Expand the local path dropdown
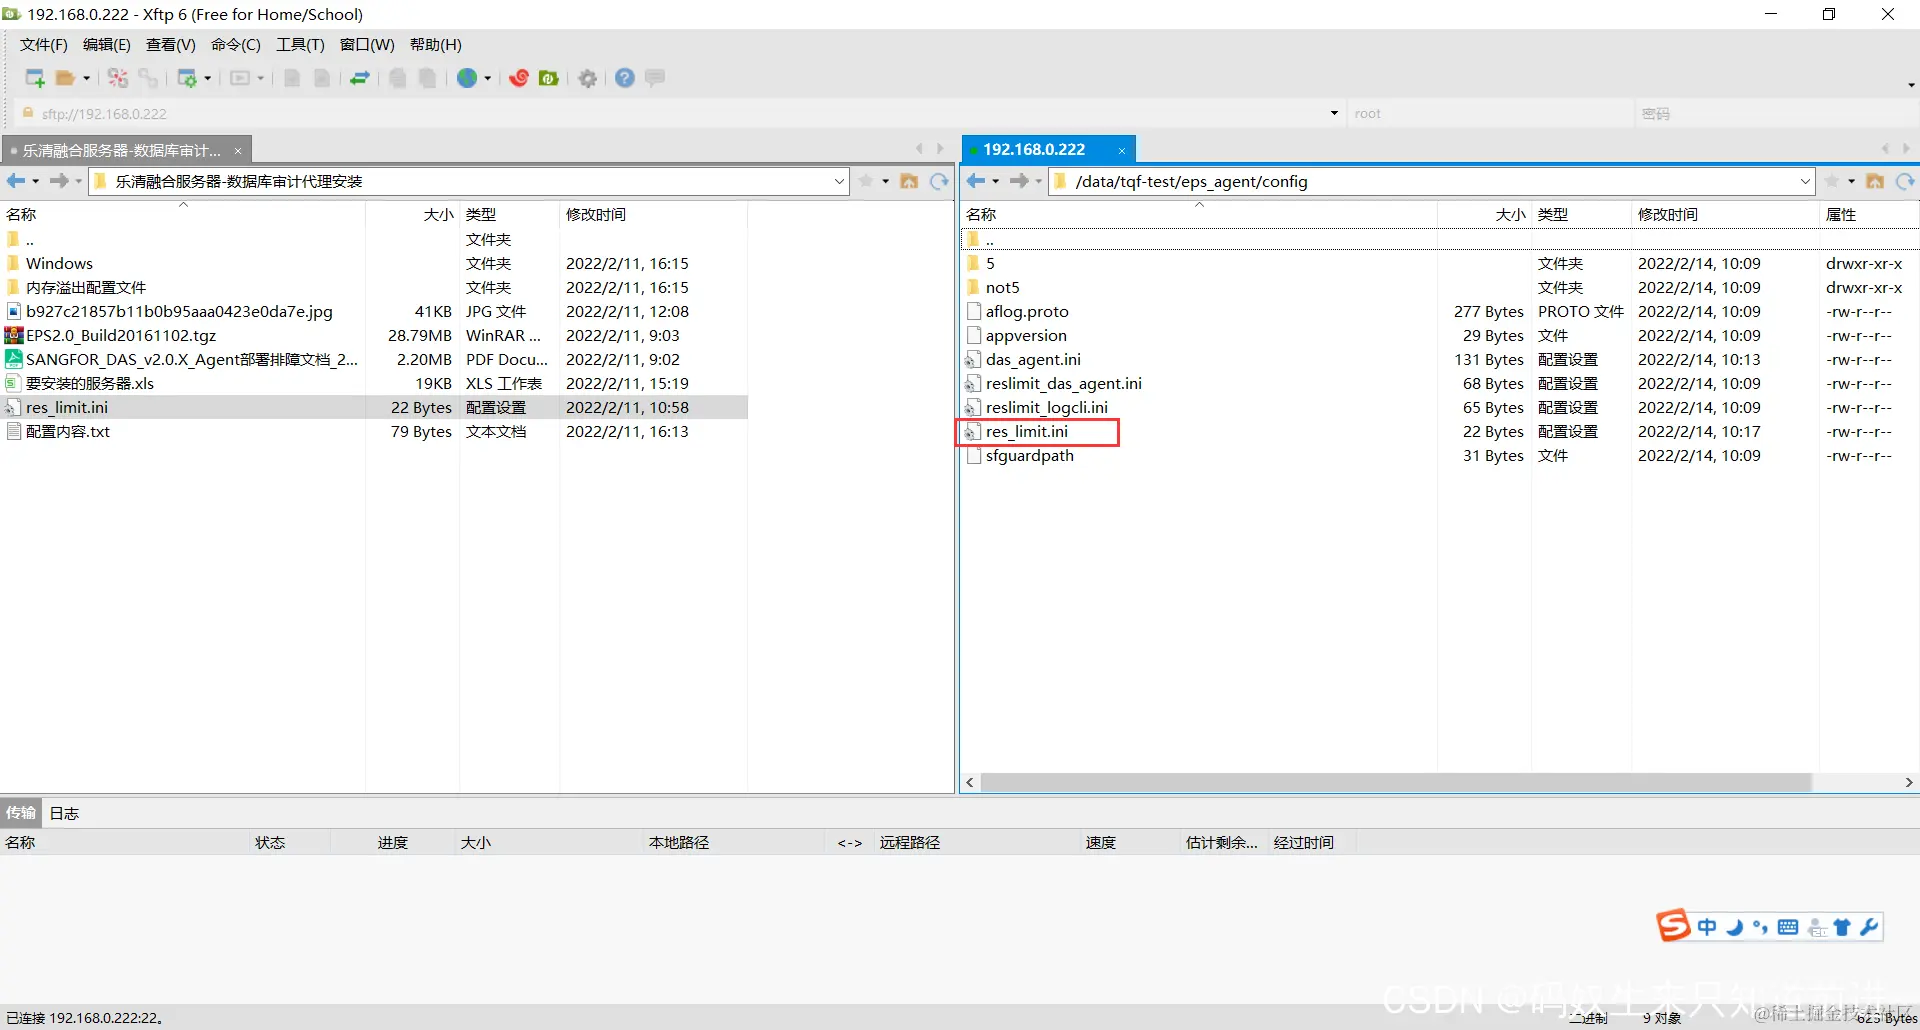Viewport: 1920px width, 1030px height. point(839,181)
